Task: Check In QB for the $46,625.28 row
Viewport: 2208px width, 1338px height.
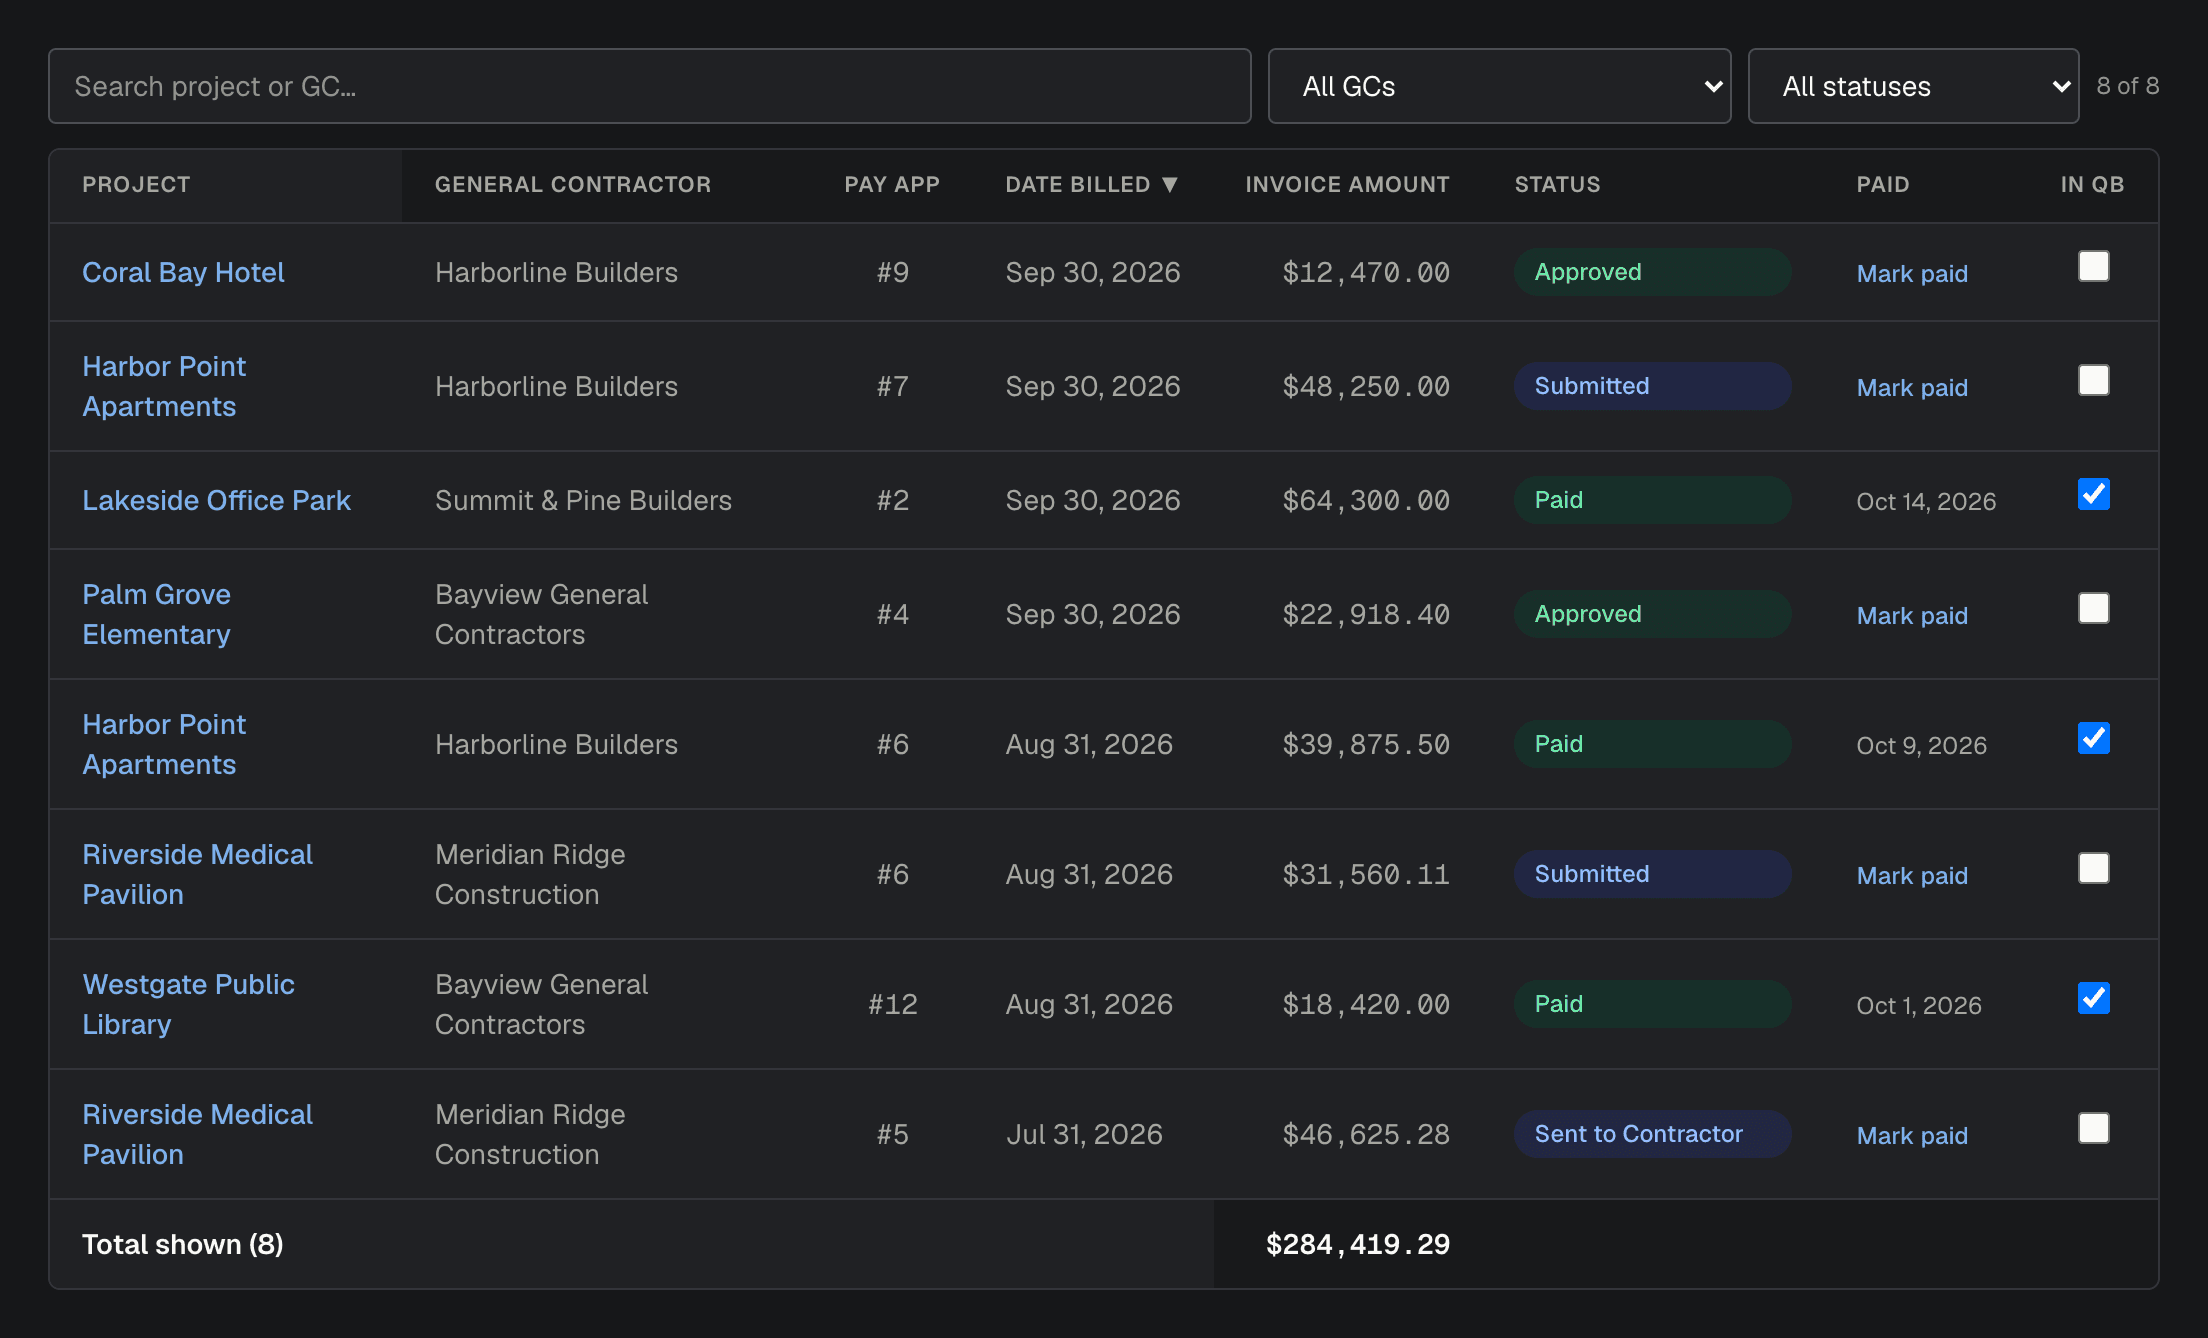Action: tap(2093, 1128)
